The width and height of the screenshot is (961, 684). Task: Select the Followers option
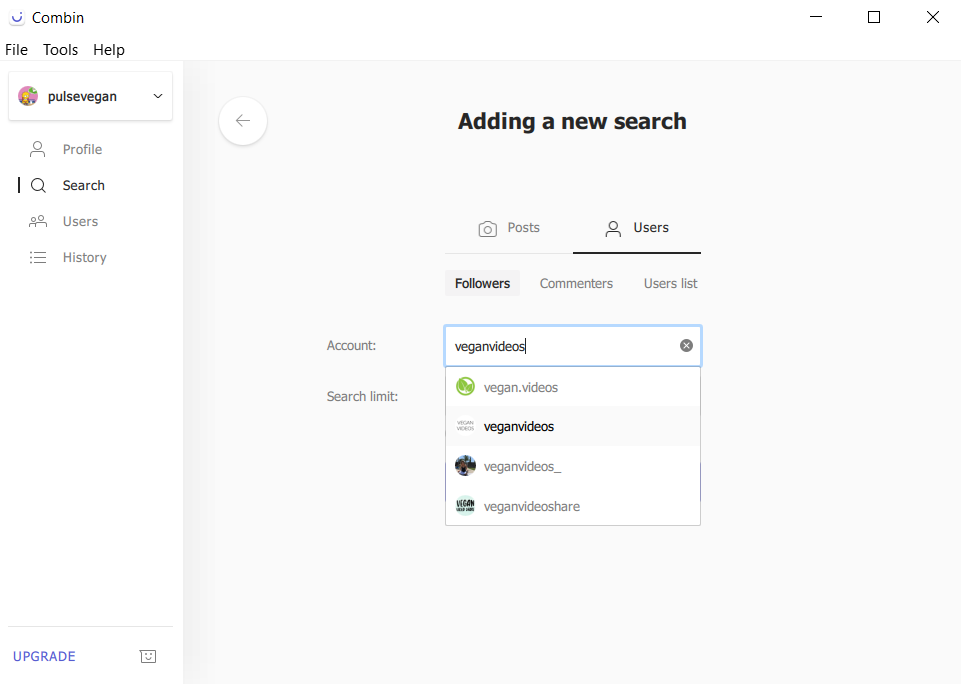tap(482, 283)
